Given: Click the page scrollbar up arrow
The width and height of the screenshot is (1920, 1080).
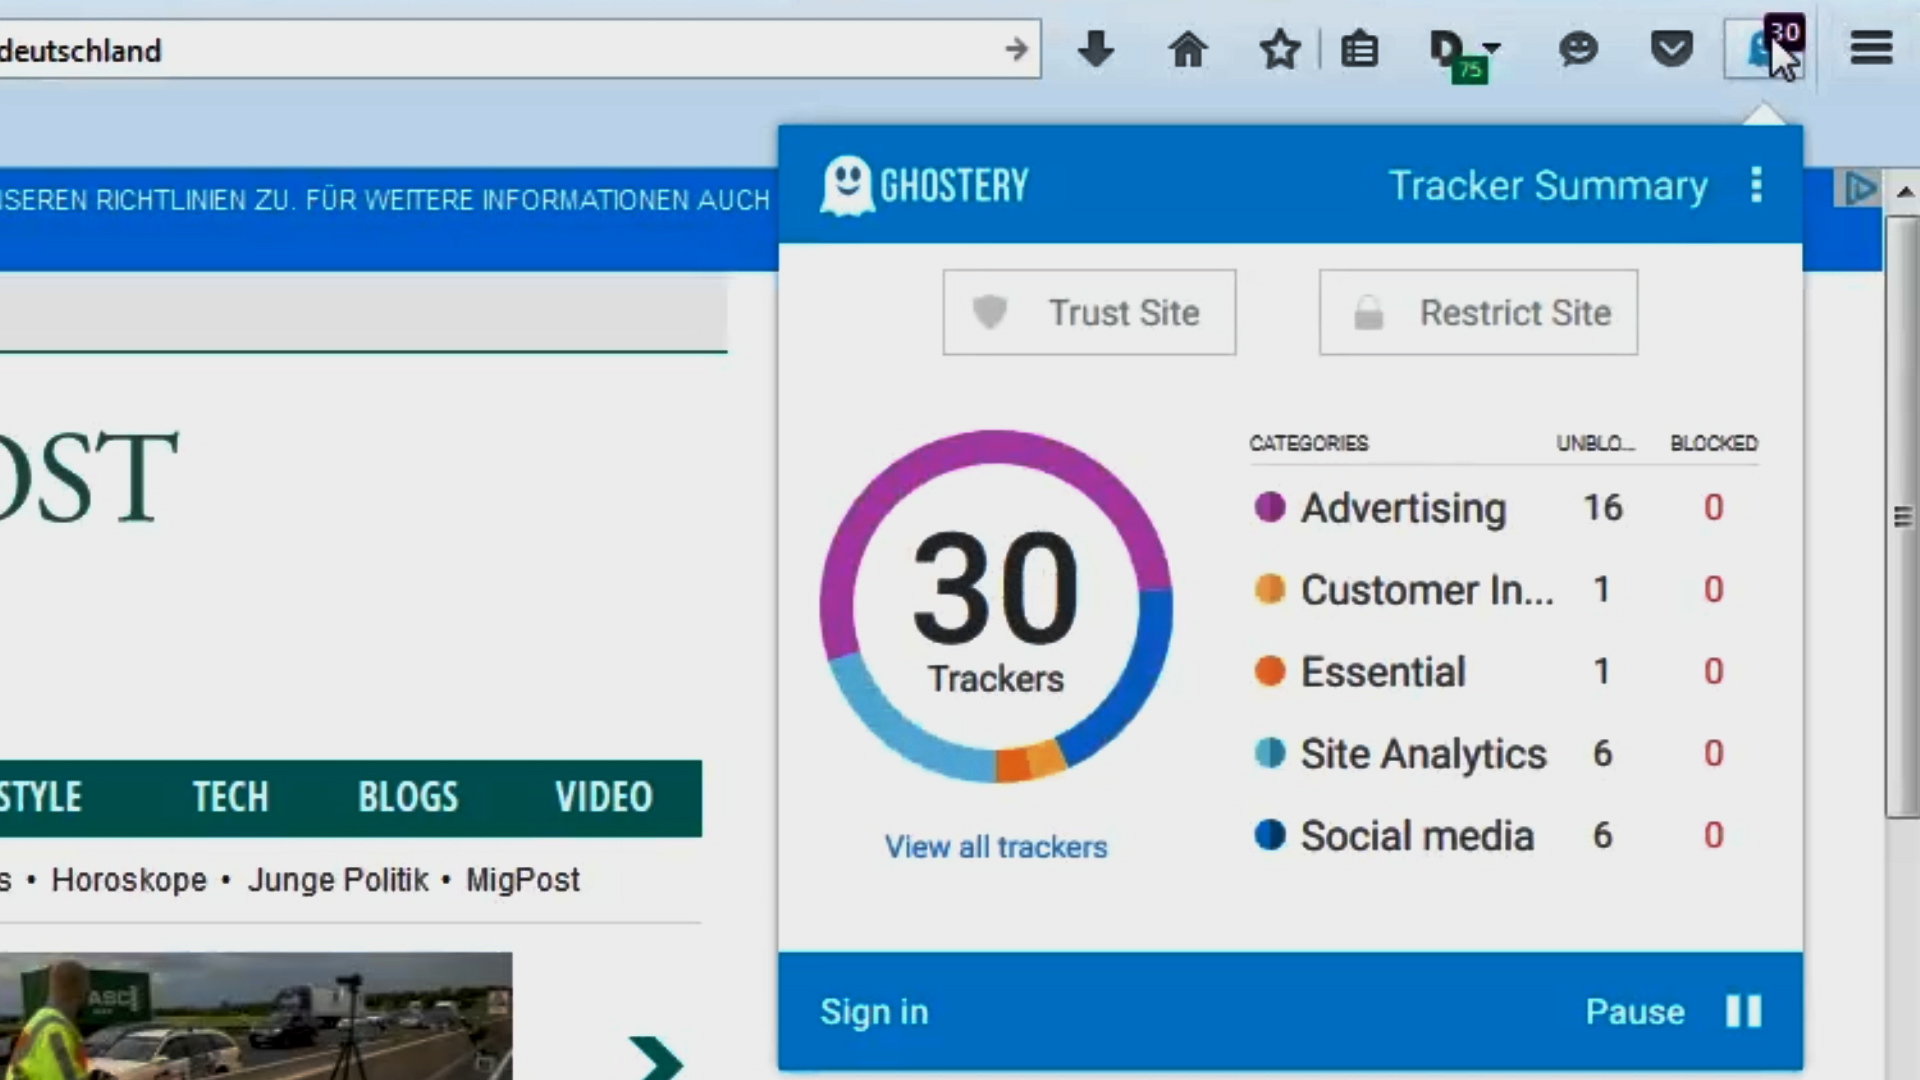Looking at the screenshot, I should tap(1903, 191).
